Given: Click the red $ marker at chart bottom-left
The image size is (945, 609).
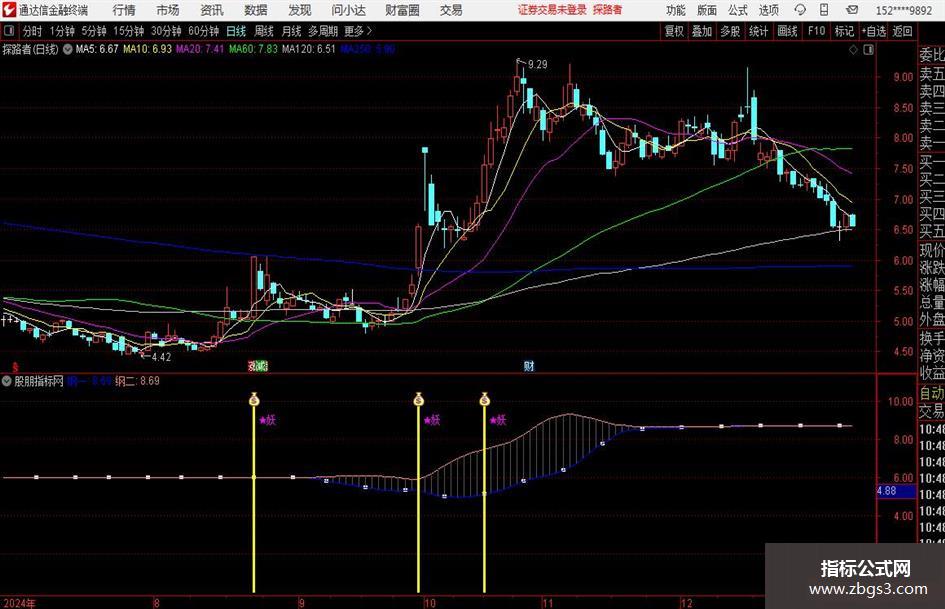Looking at the screenshot, I should pyautogui.click(x=15, y=367).
